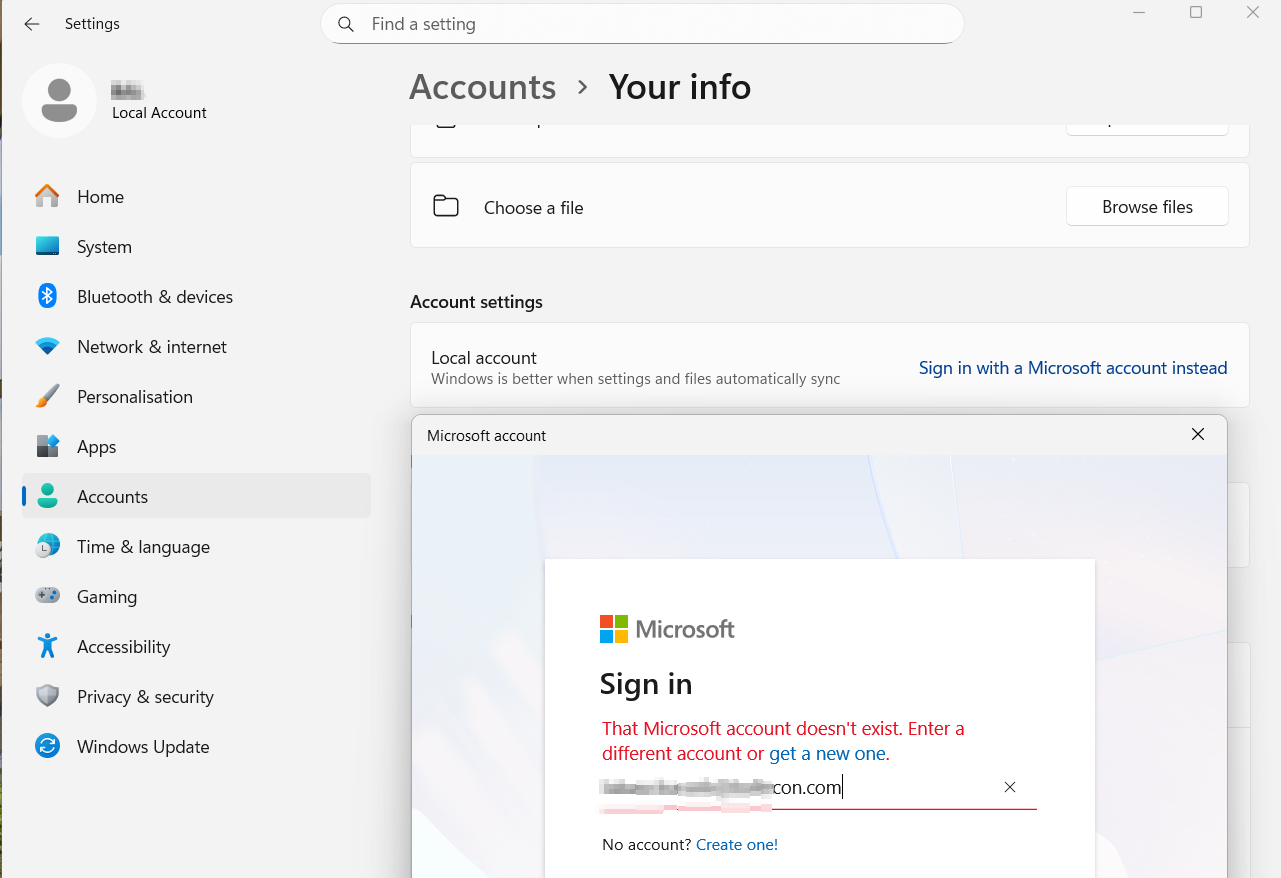Viewport: 1281px width, 878px height.
Task: Maximize the Settings window
Action: click(x=1196, y=12)
